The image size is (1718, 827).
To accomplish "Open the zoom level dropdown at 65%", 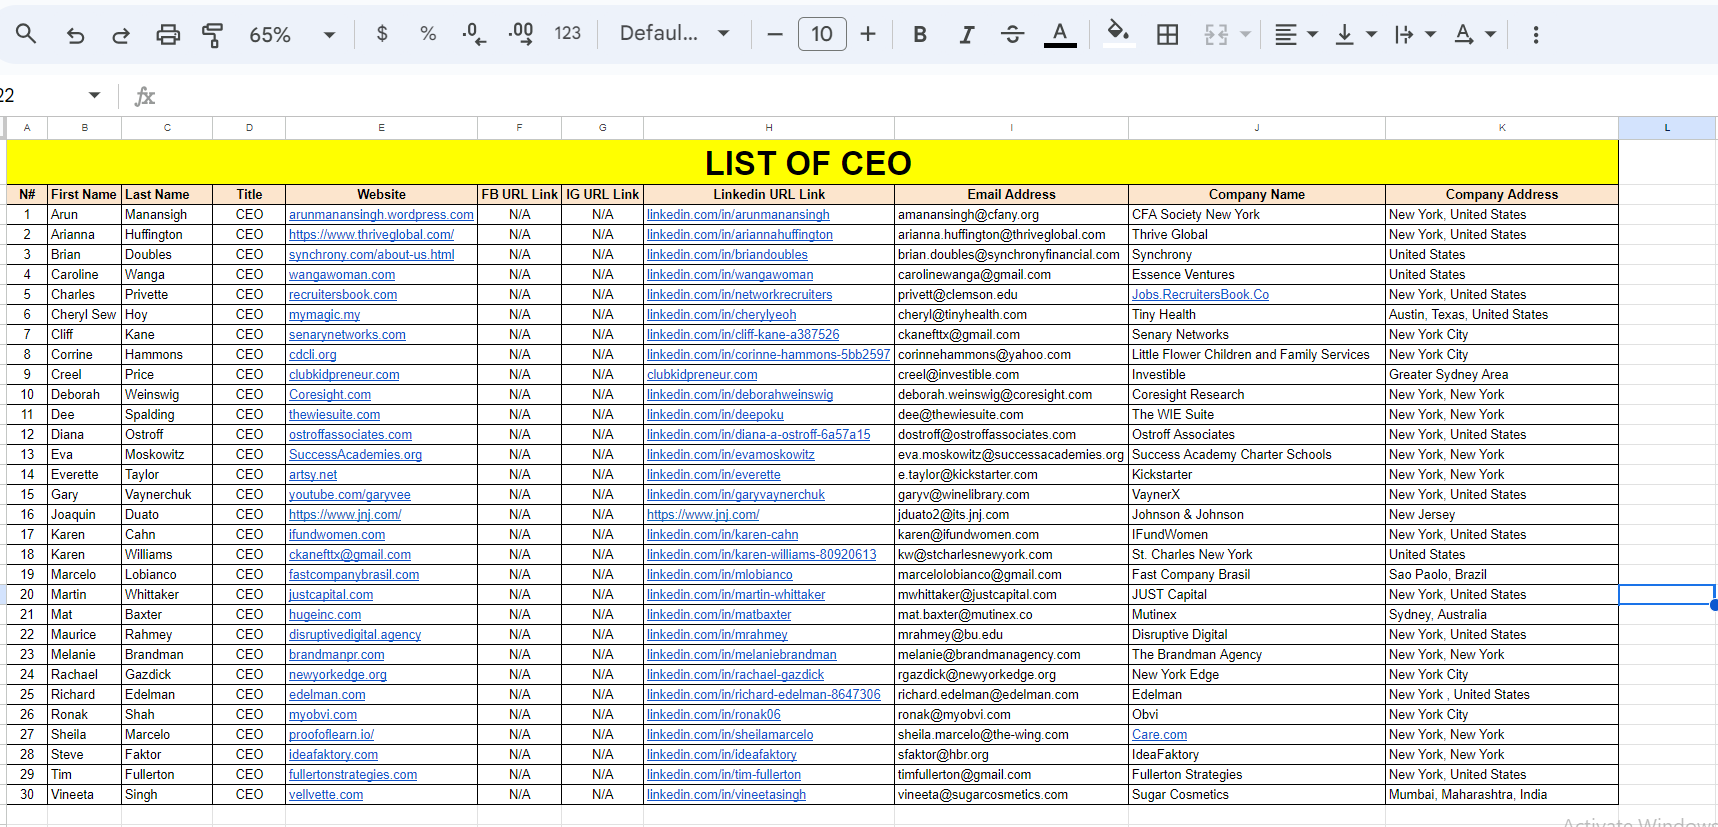I will 291,34.
